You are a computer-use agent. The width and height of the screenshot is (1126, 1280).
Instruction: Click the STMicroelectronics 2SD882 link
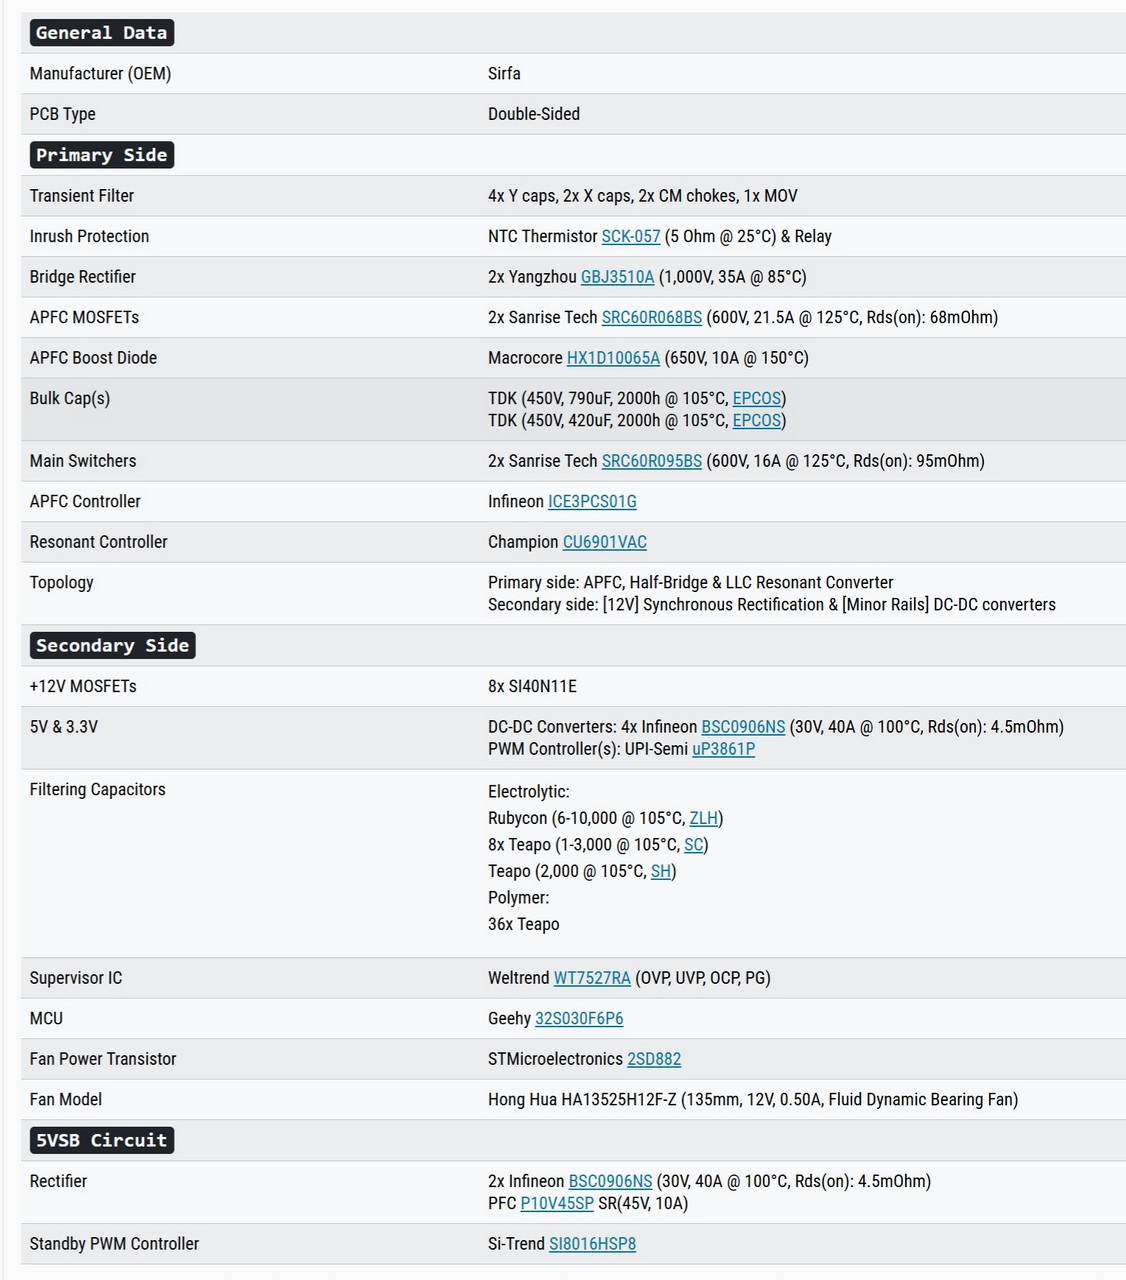pos(654,1059)
